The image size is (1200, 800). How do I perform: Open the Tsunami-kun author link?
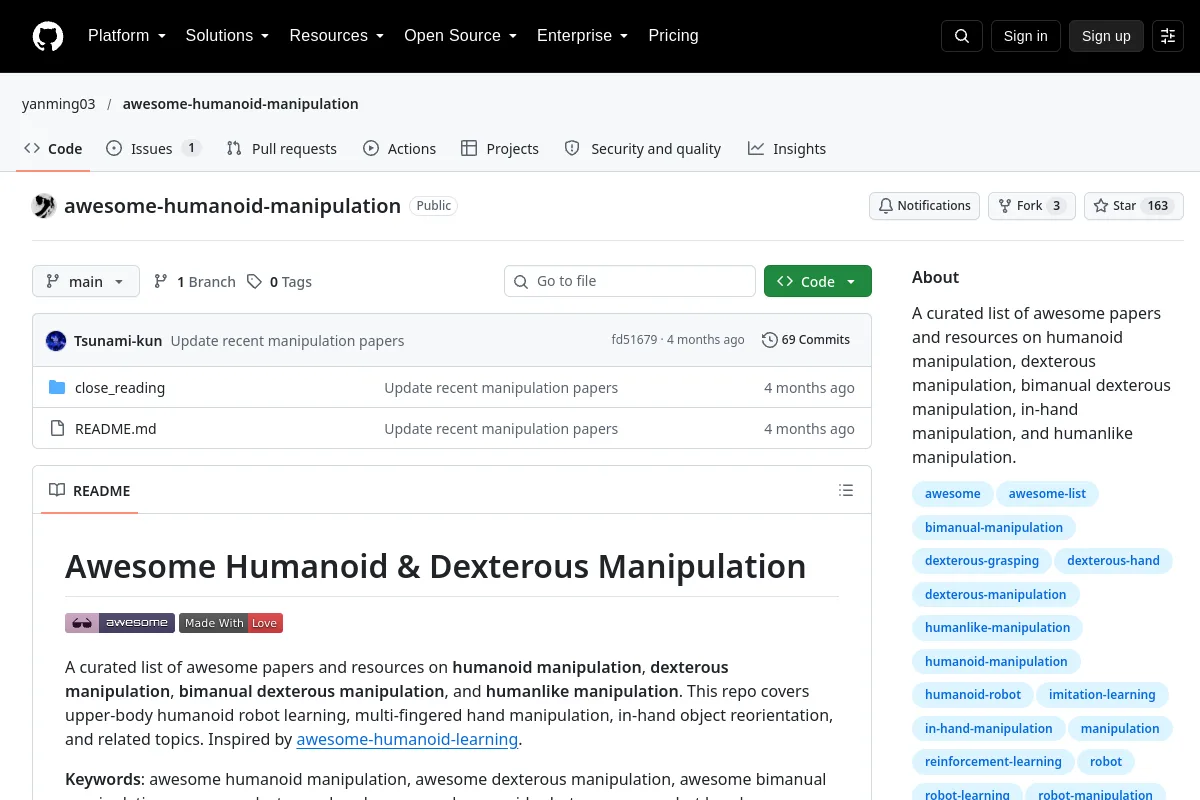(118, 341)
